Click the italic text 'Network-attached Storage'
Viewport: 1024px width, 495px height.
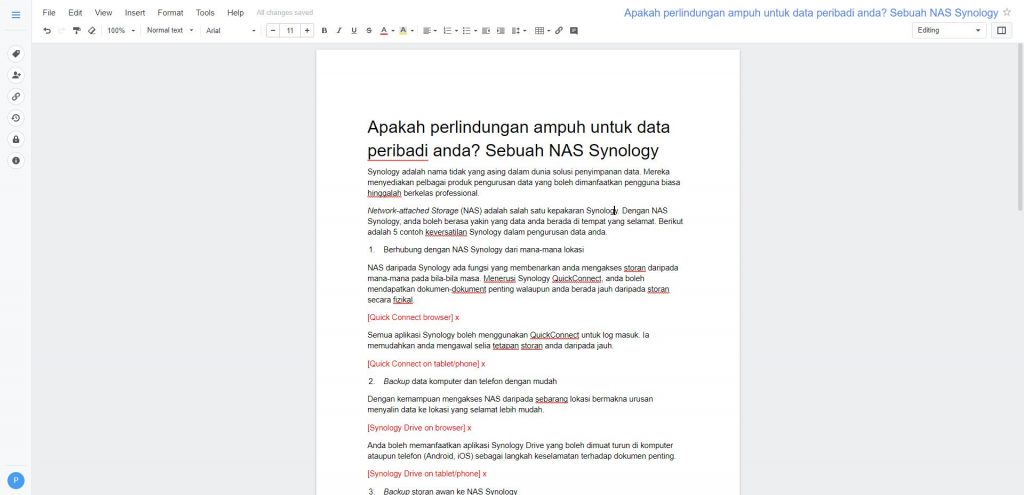click(413, 211)
